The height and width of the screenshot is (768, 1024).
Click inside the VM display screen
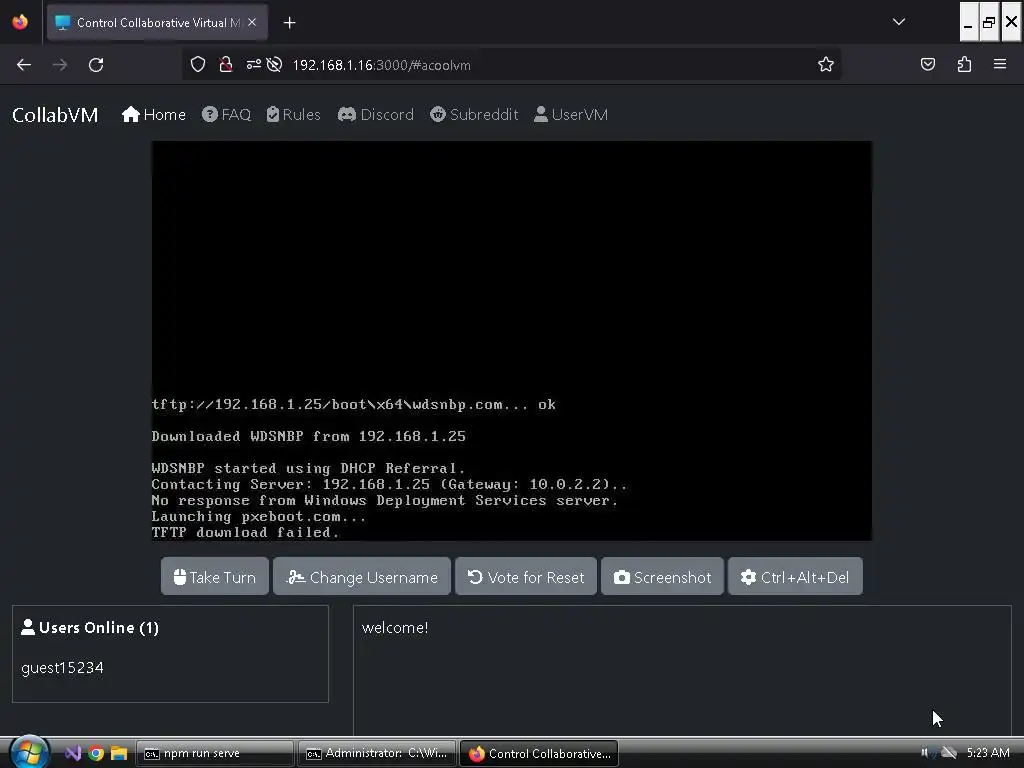tap(511, 341)
